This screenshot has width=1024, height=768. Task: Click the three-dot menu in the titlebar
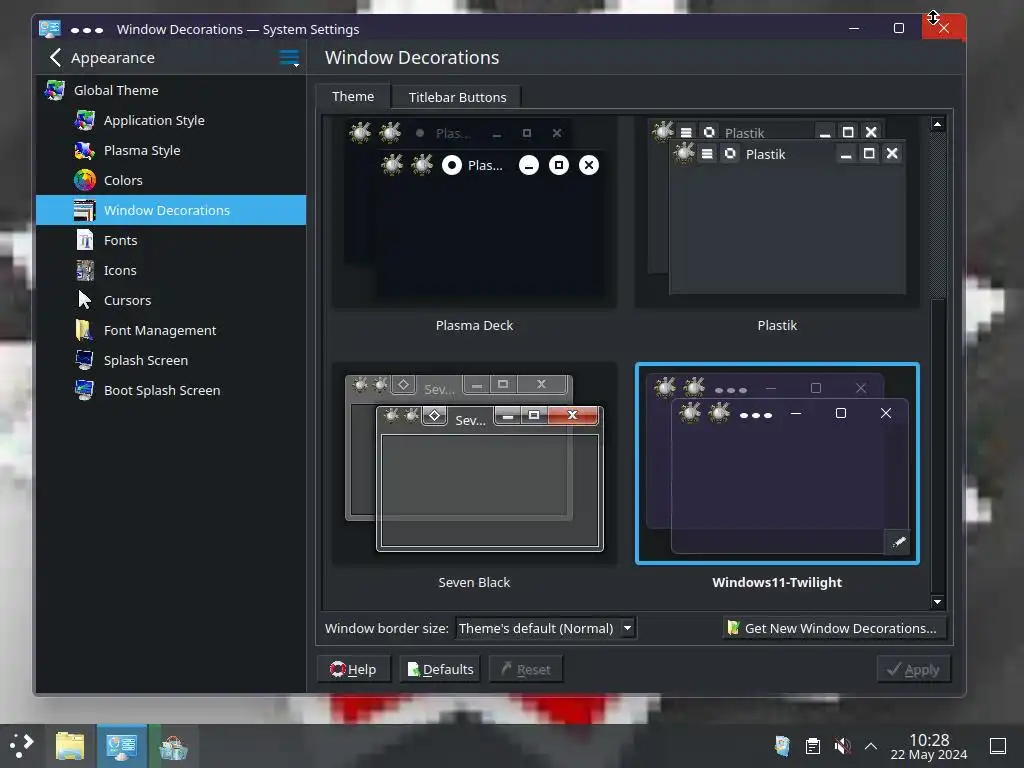tap(87, 30)
